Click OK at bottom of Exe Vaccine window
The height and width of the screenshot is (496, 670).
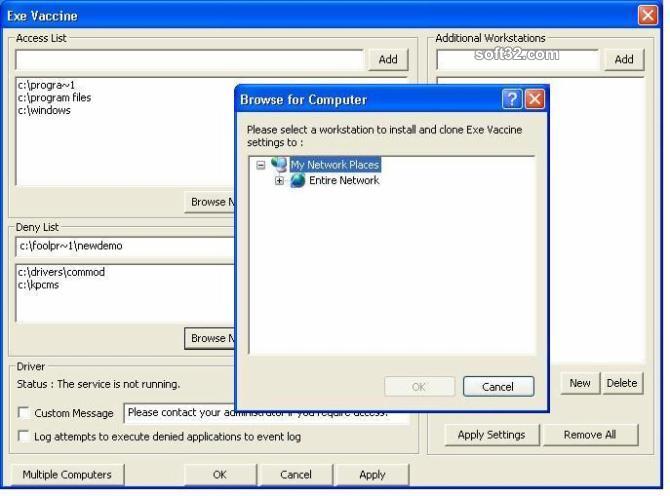tap(220, 475)
